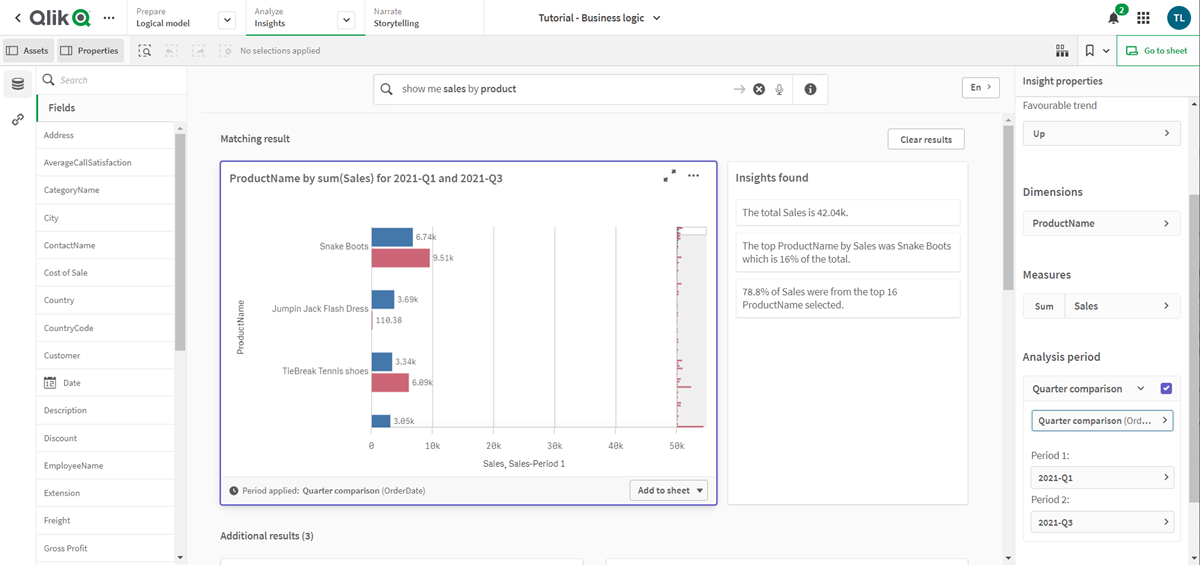This screenshot has width=1200, height=565.
Task: Click the Go to sheet button
Action: click(1157, 51)
